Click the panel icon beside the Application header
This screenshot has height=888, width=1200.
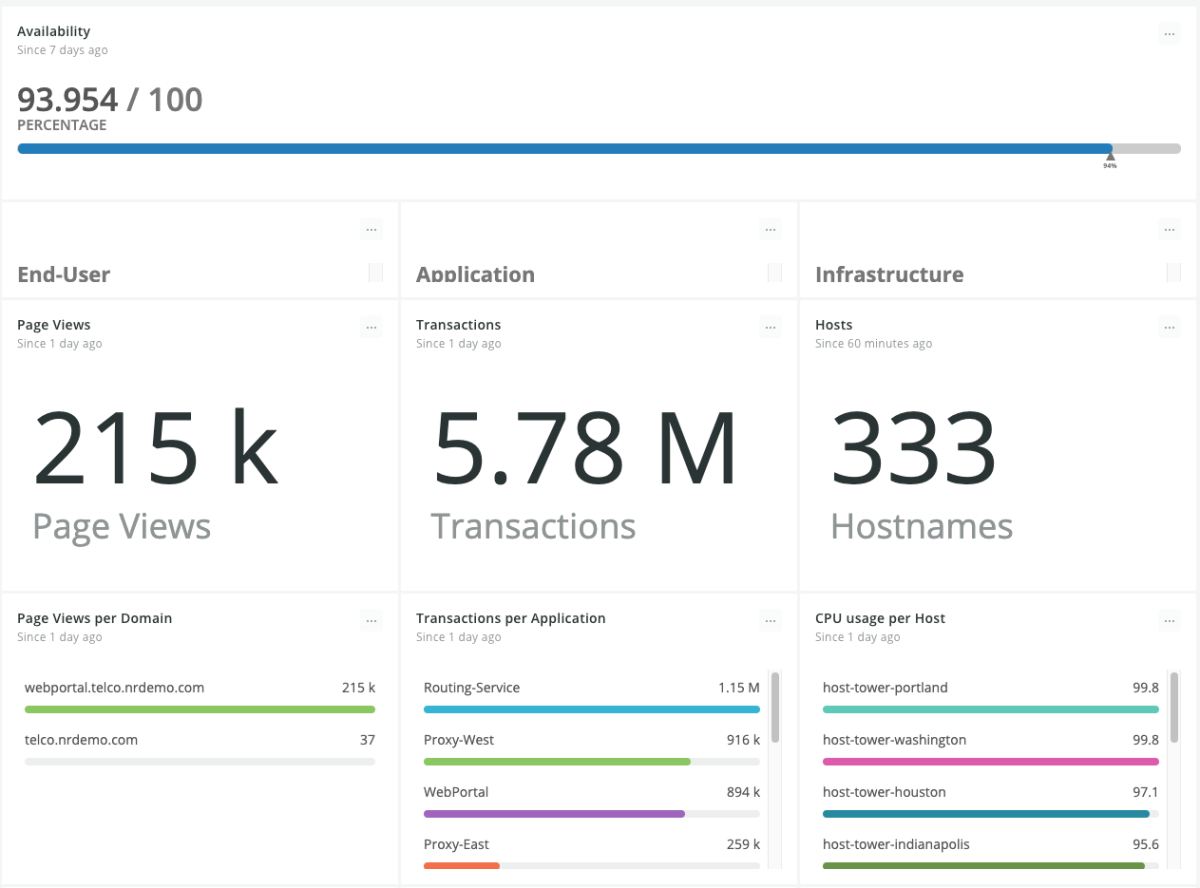coord(774,272)
